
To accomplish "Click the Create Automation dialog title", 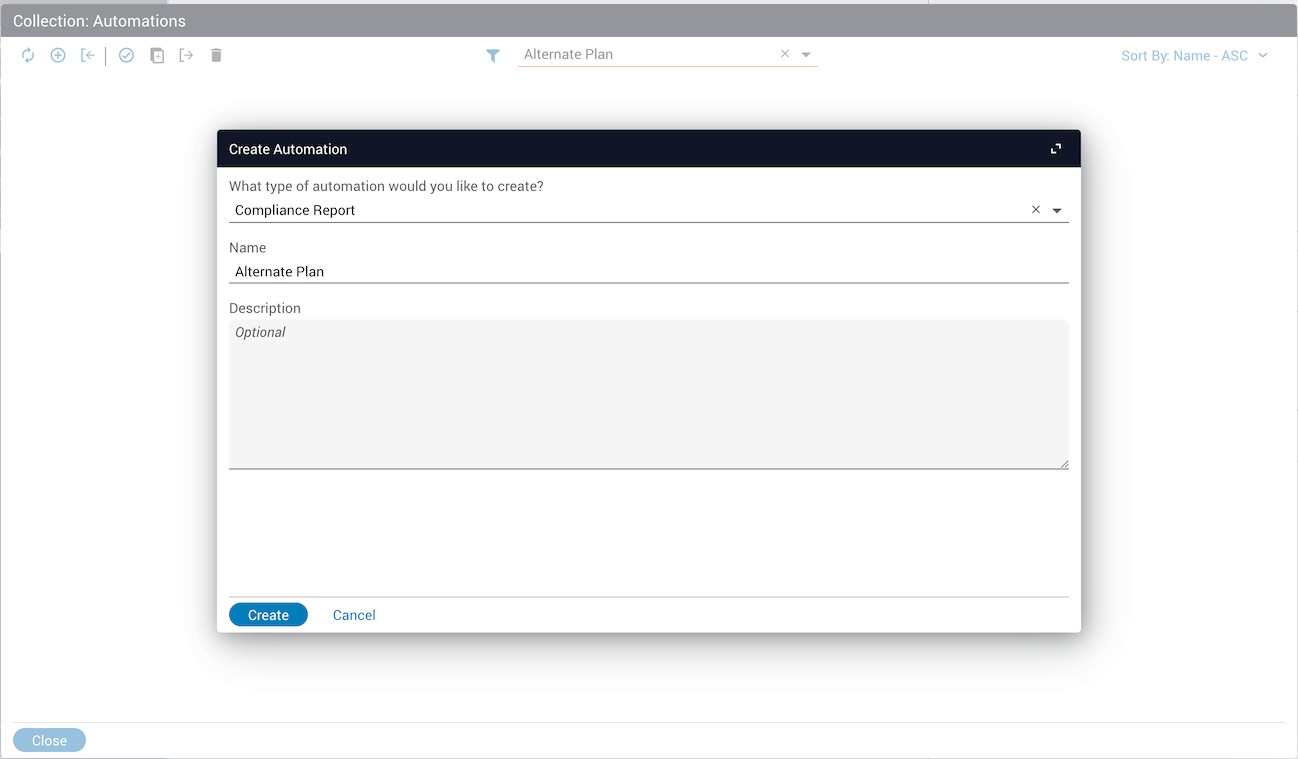I will click(x=288, y=149).
